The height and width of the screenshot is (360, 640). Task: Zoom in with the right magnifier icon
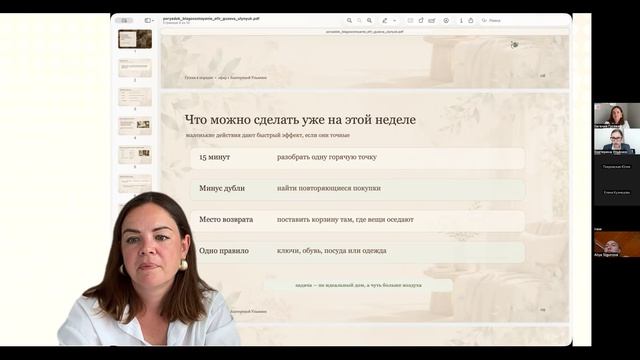369,20
